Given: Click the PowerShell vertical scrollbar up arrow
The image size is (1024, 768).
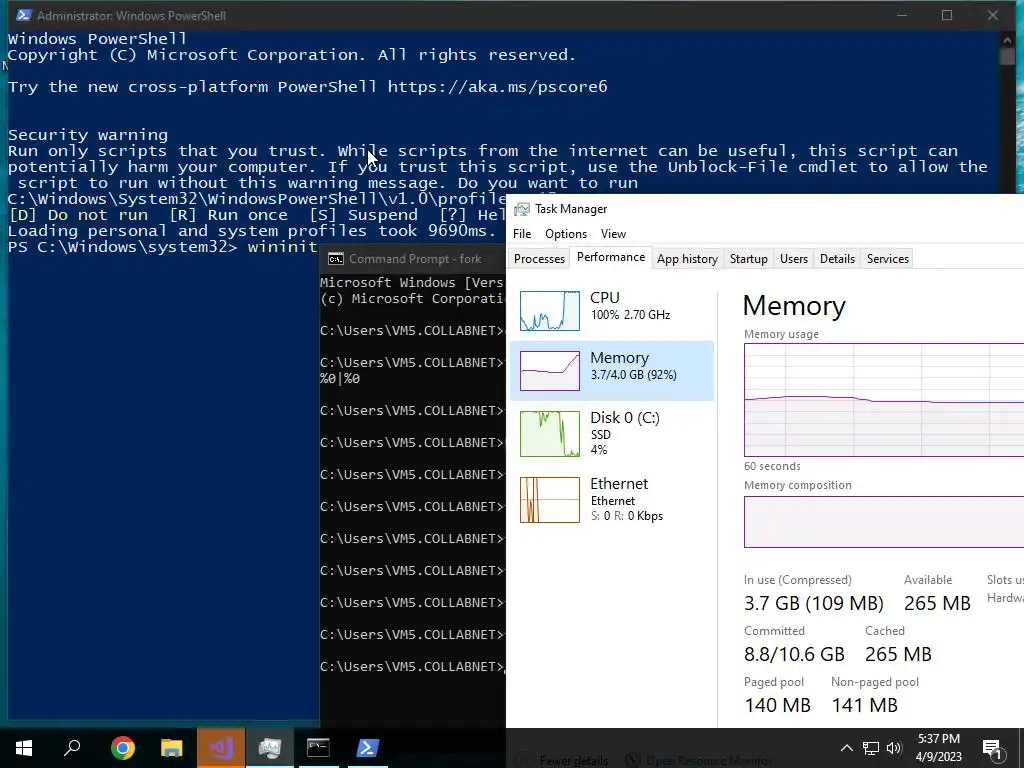Looking at the screenshot, I should pyautogui.click(x=1006, y=40).
